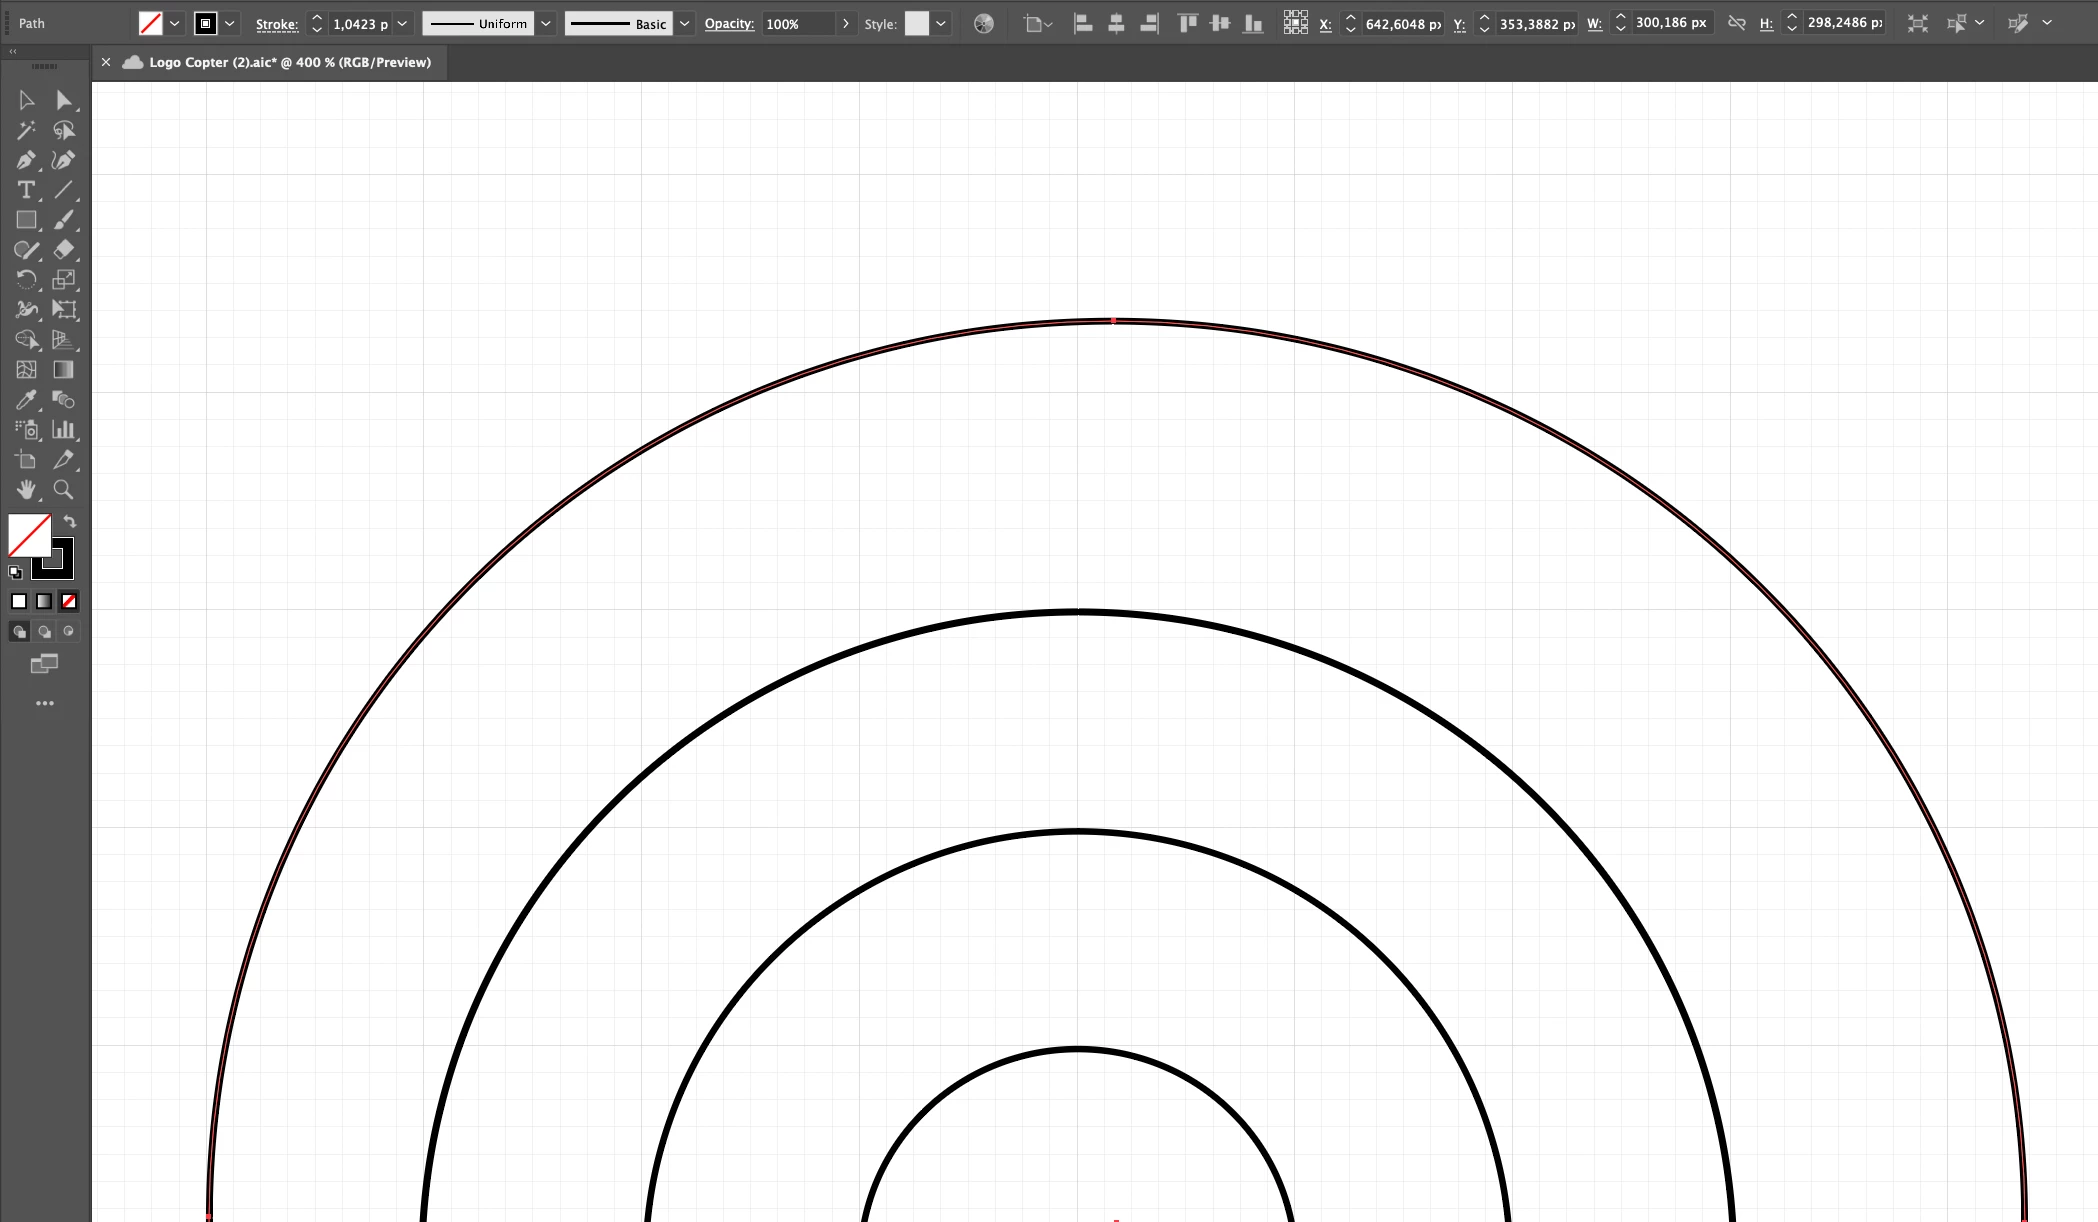
Task: Click the W width input field
Action: tap(1671, 24)
